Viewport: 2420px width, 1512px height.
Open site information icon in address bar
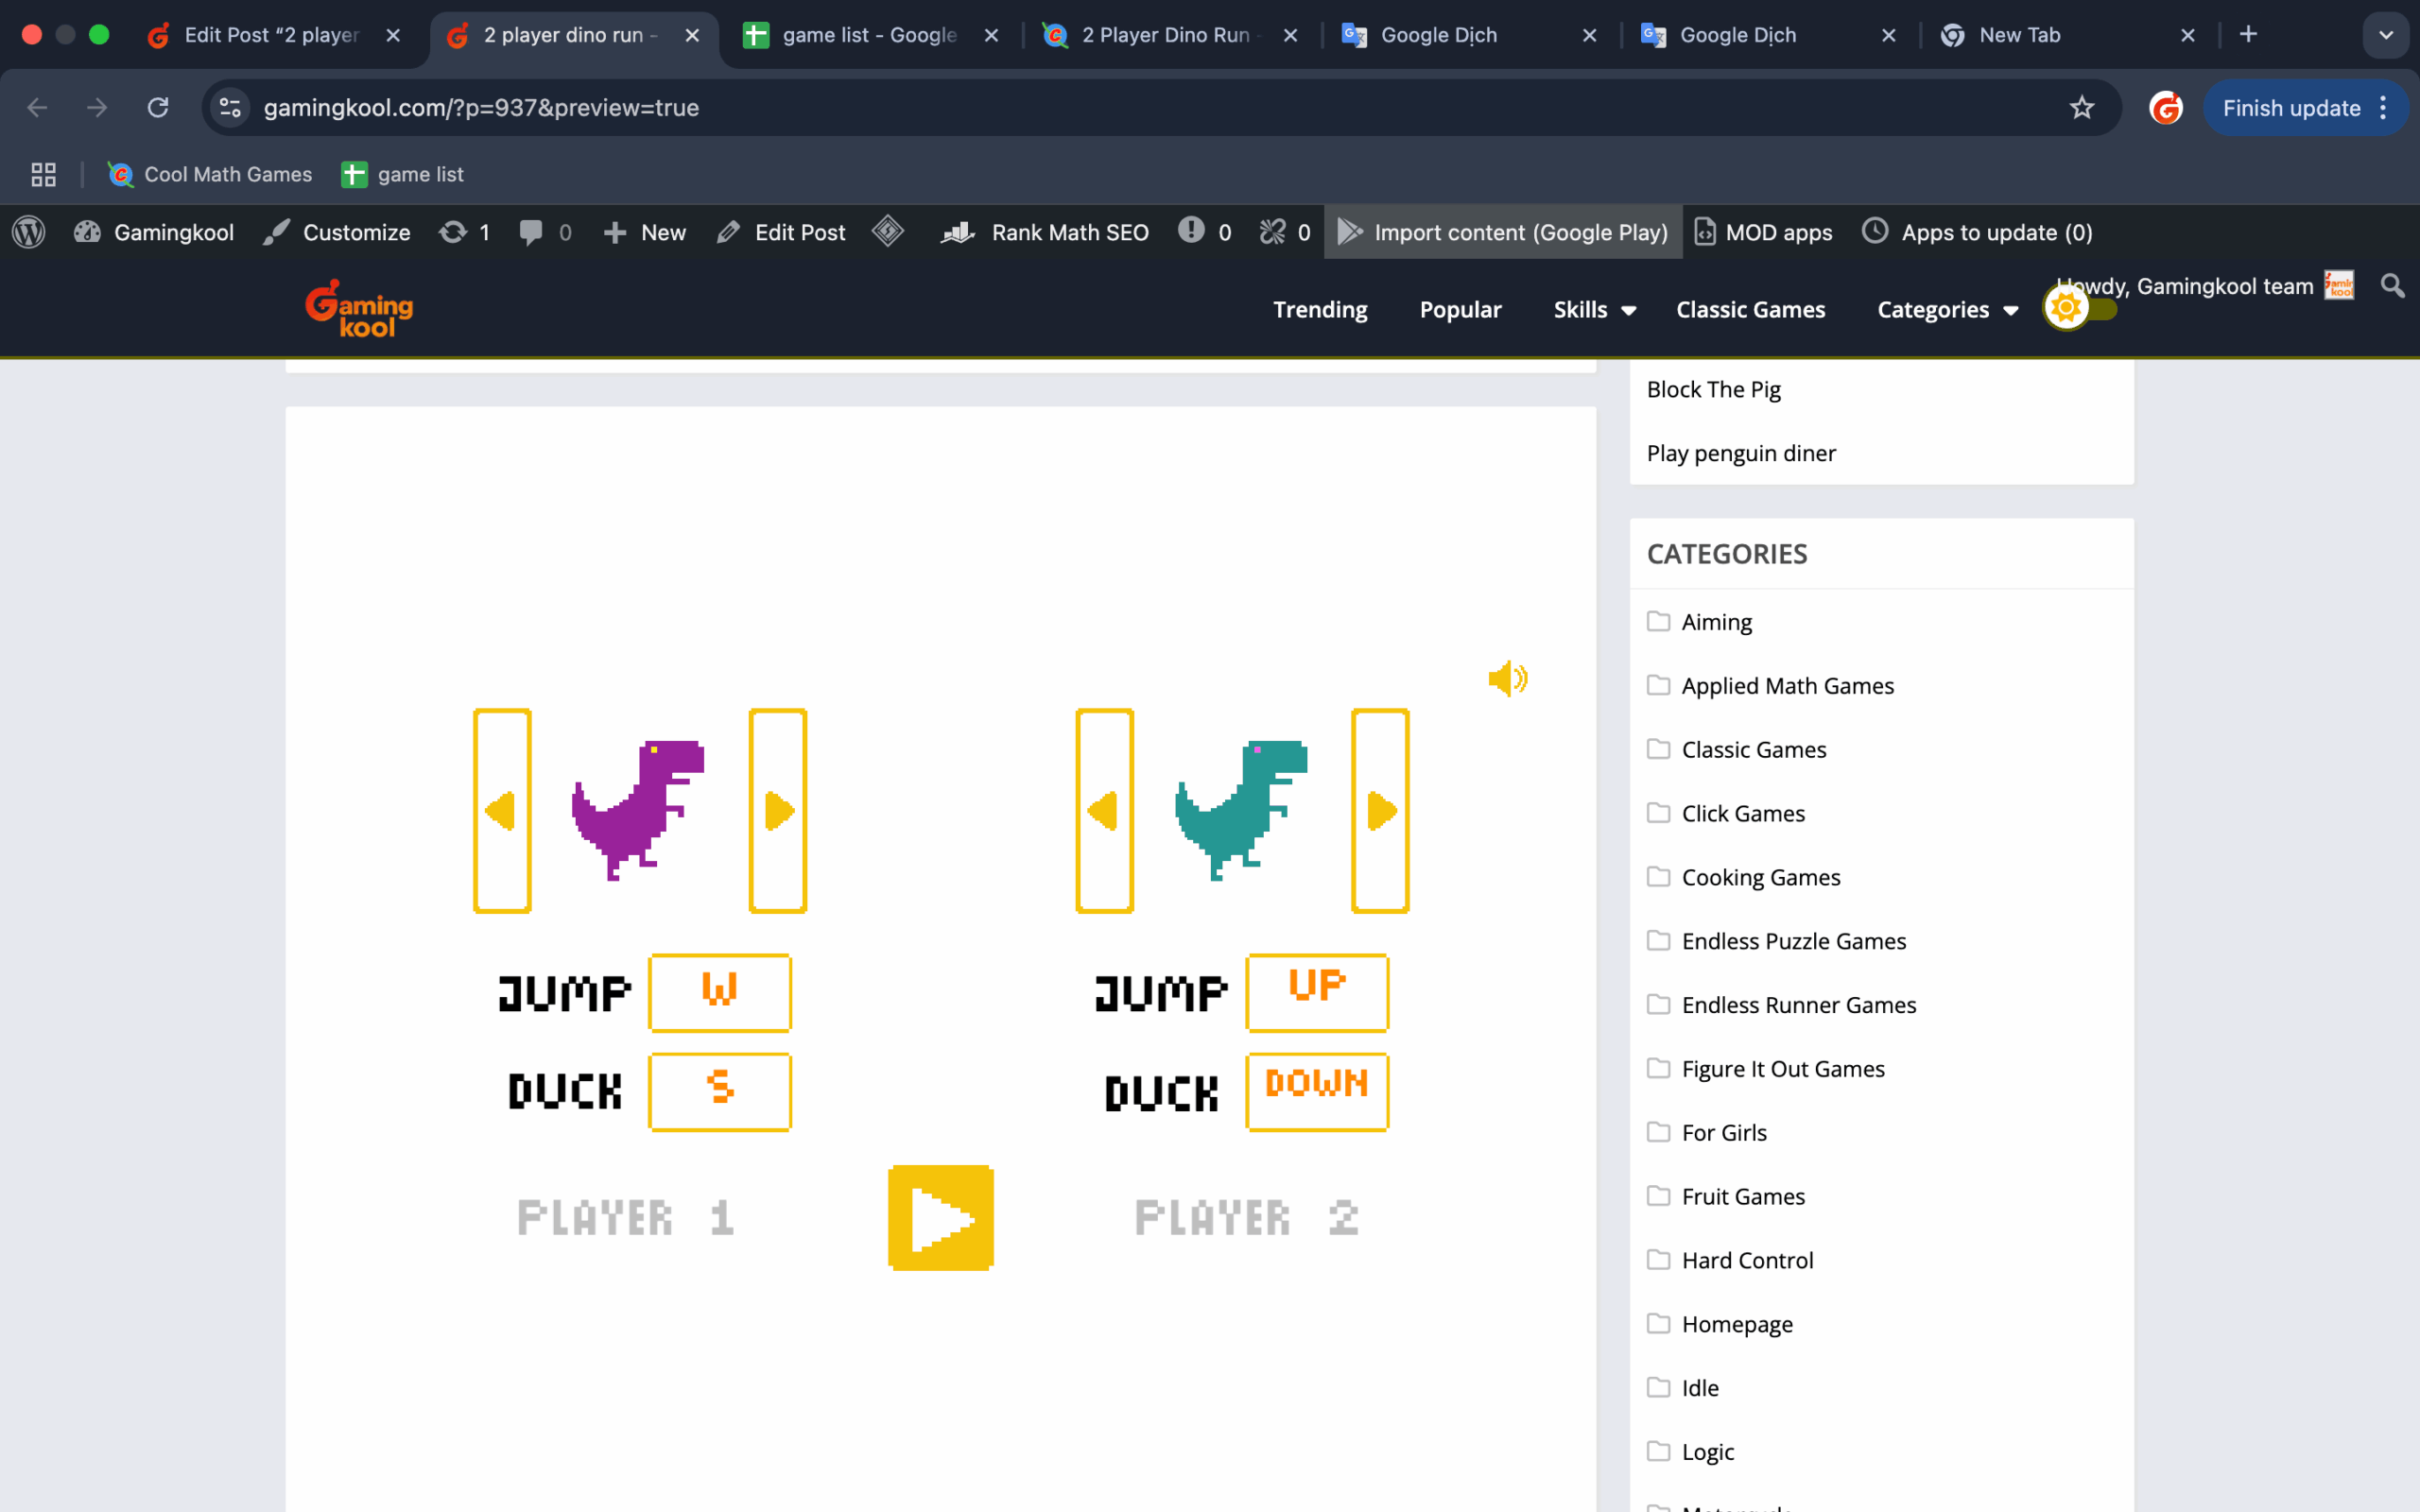[x=230, y=107]
